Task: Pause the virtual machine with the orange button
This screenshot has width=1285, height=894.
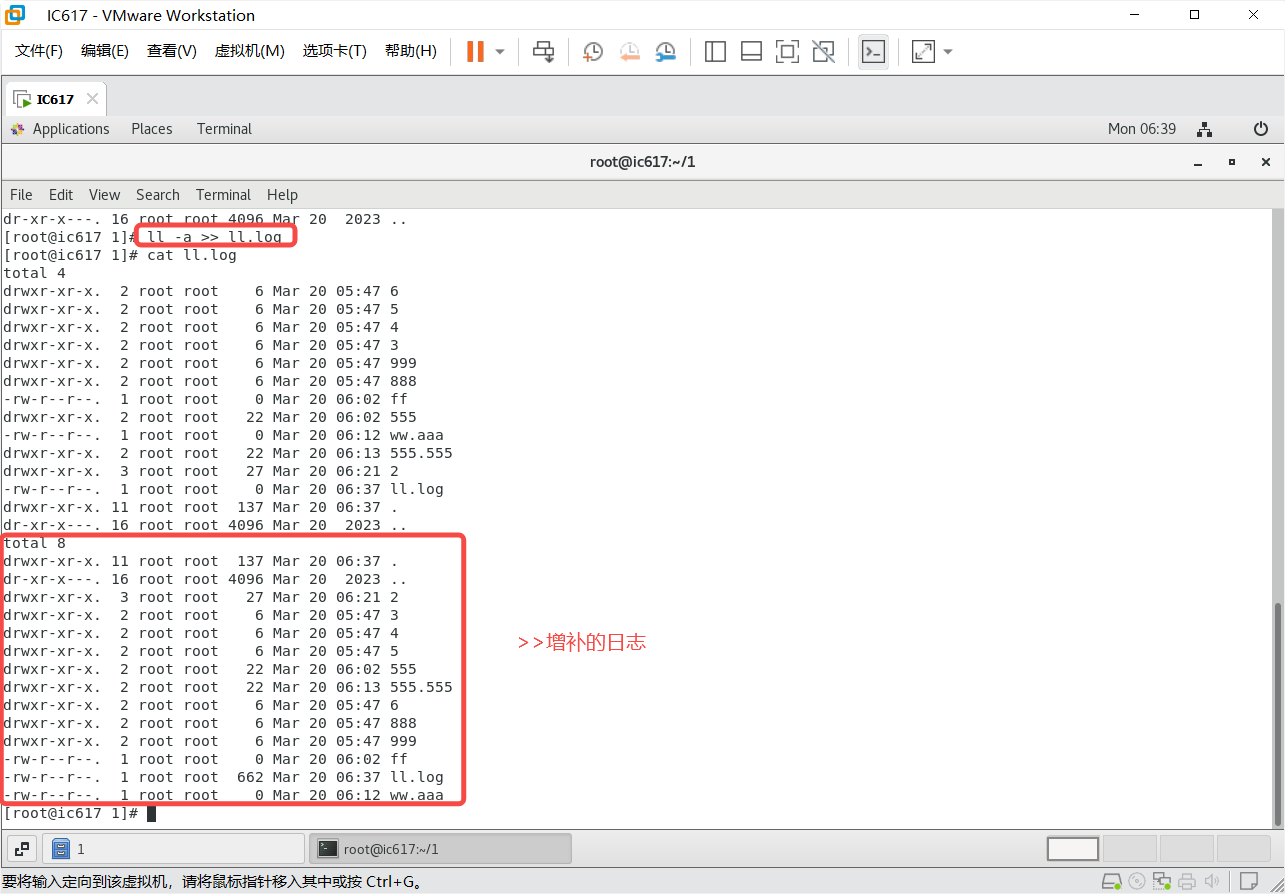Action: [475, 51]
